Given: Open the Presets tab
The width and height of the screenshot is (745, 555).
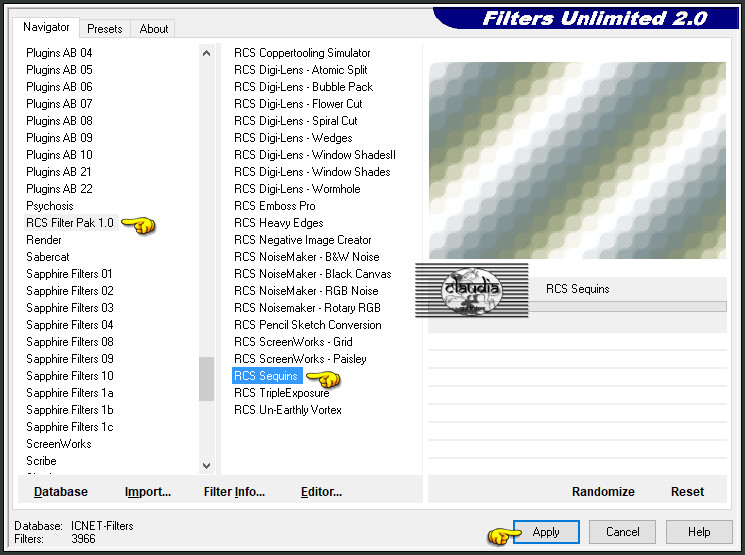Looking at the screenshot, I should coord(105,29).
